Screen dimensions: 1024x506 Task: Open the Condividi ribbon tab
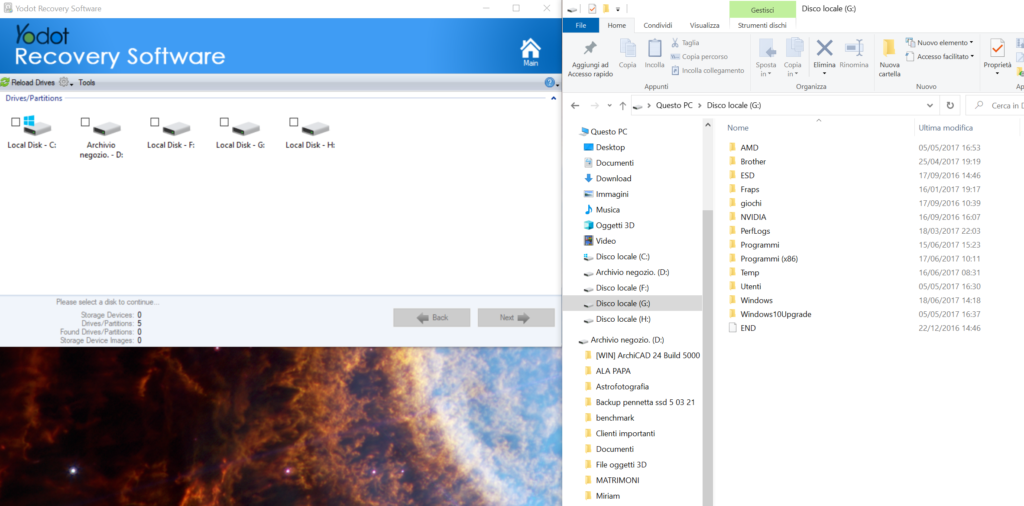pyautogui.click(x=657, y=26)
